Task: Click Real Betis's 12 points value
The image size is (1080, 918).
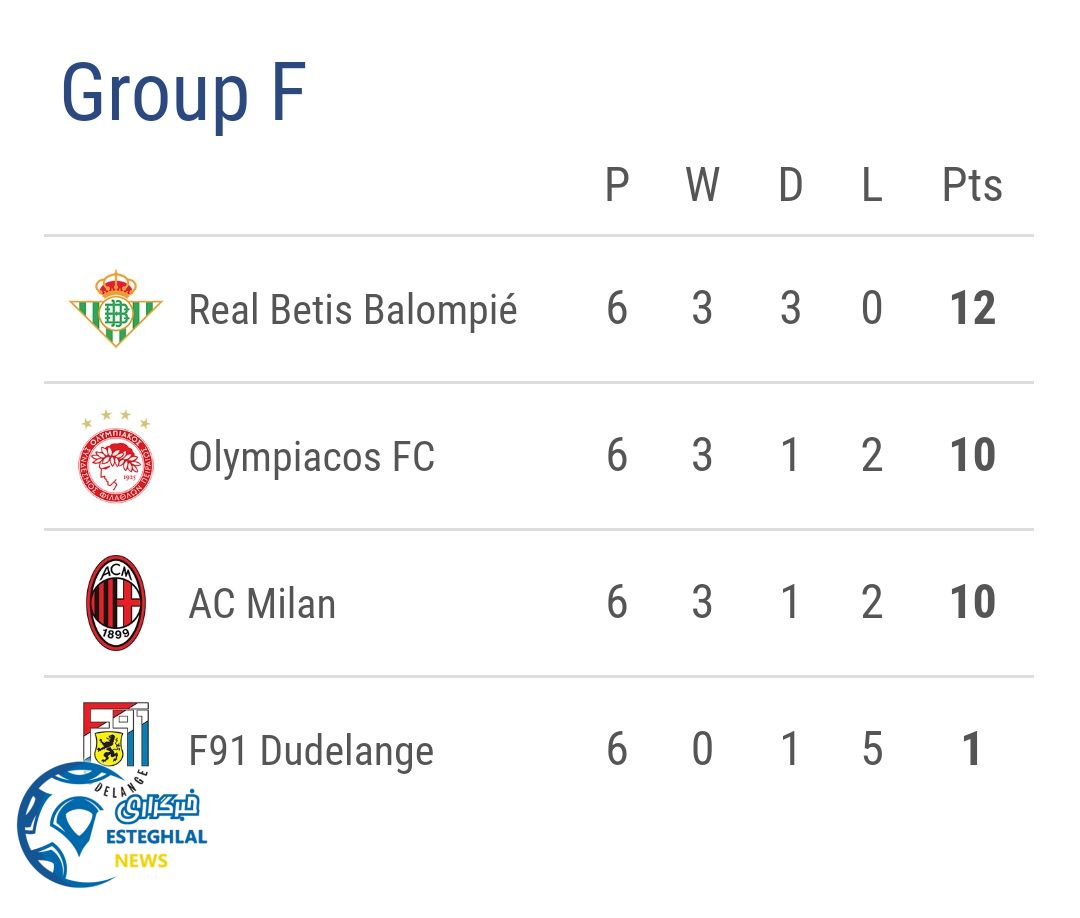Action: click(972, 309)
